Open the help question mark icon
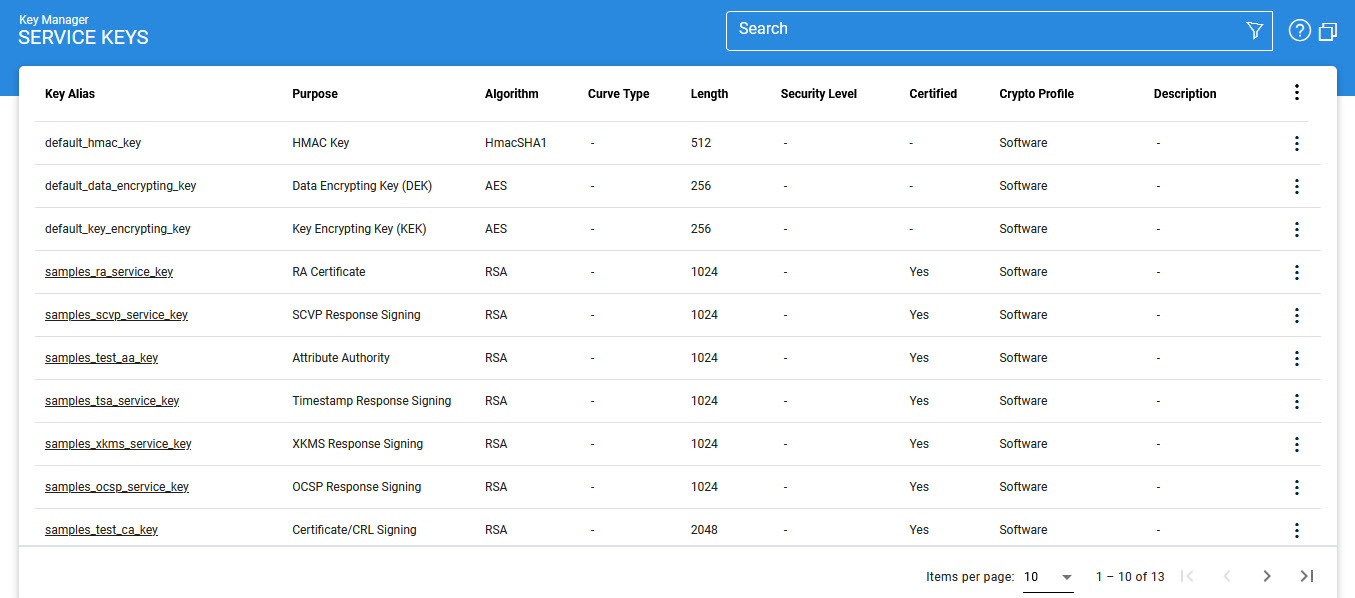 coord(1299,31)
